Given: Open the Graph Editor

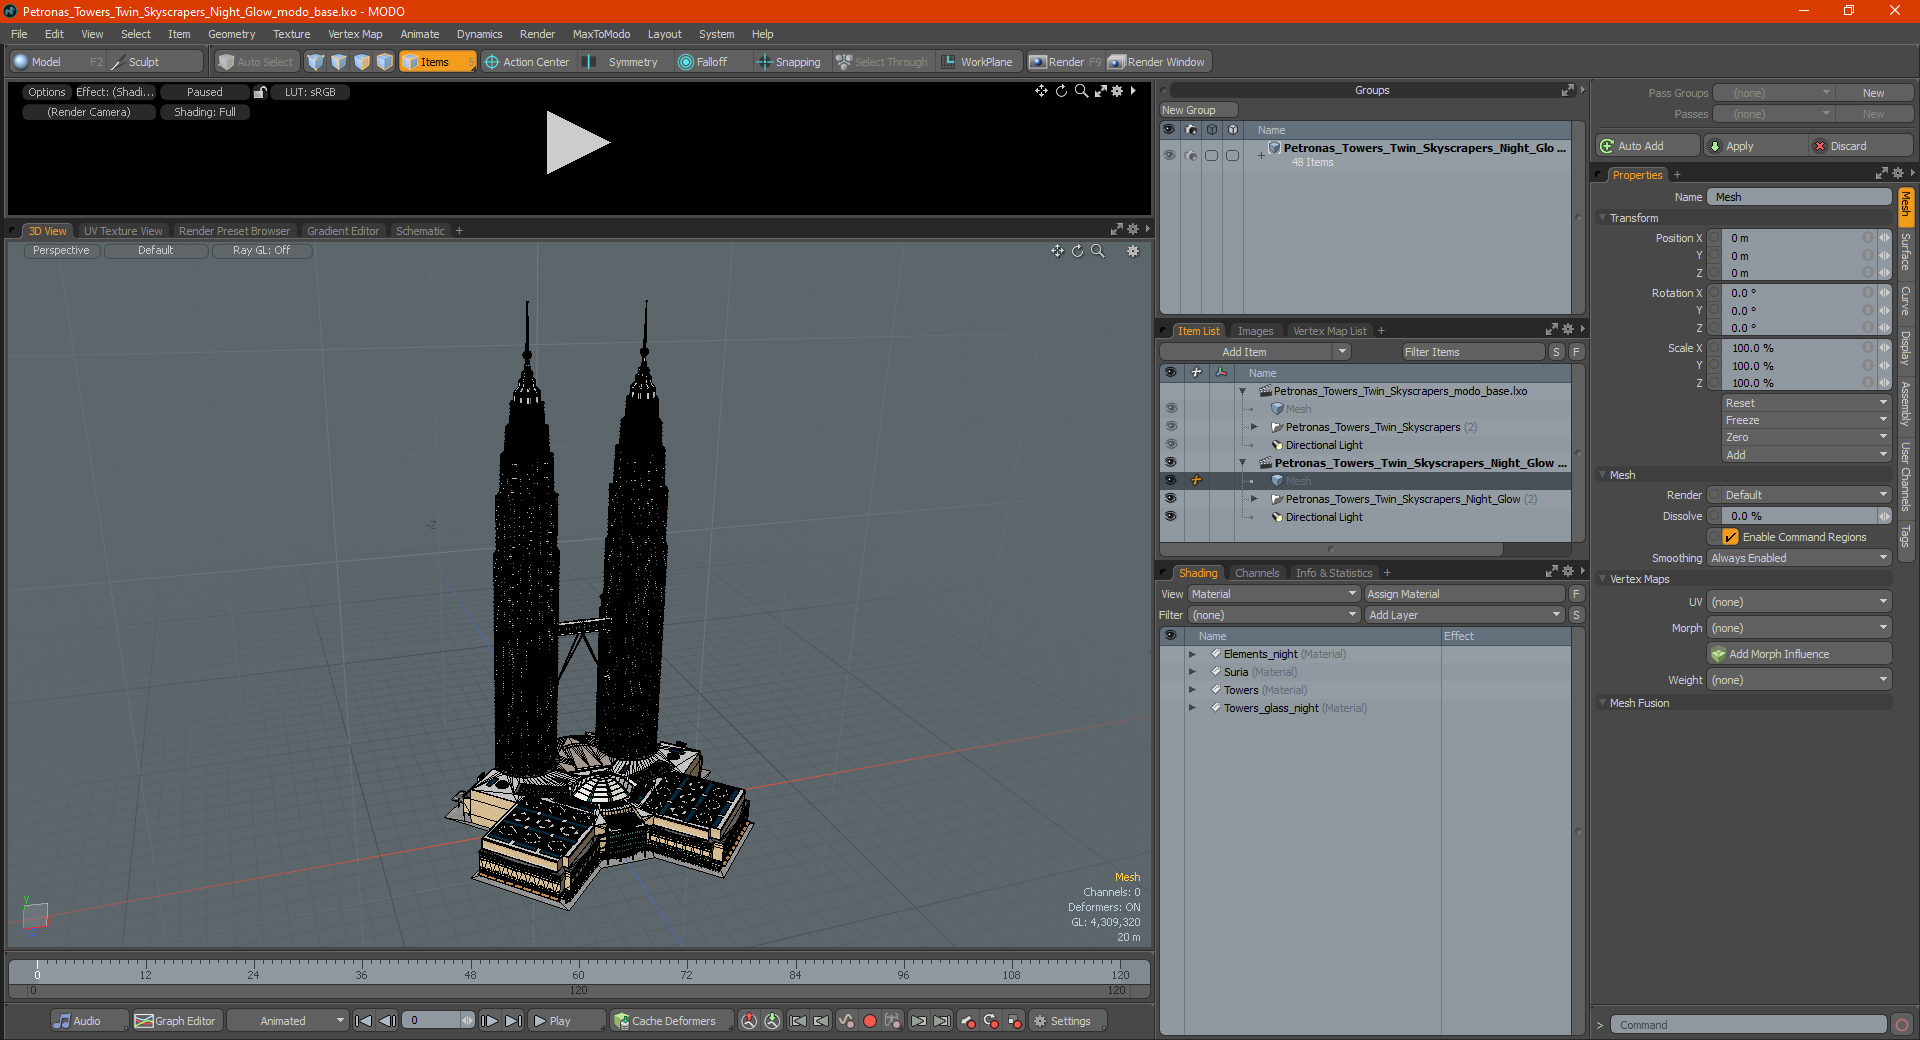Looking at the screenshot, I should point(175,1021).
